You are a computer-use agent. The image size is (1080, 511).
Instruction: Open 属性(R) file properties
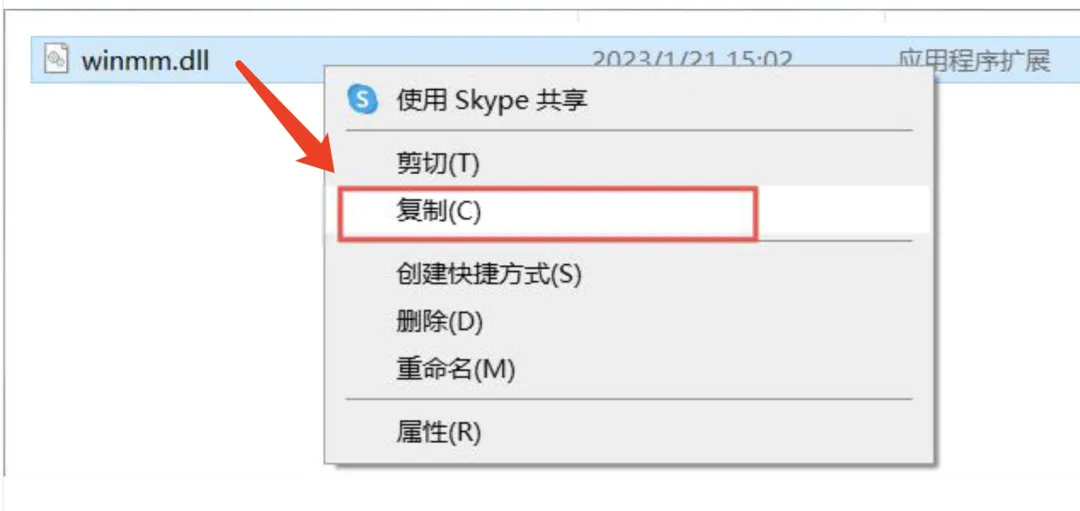[x=438, y=432]
